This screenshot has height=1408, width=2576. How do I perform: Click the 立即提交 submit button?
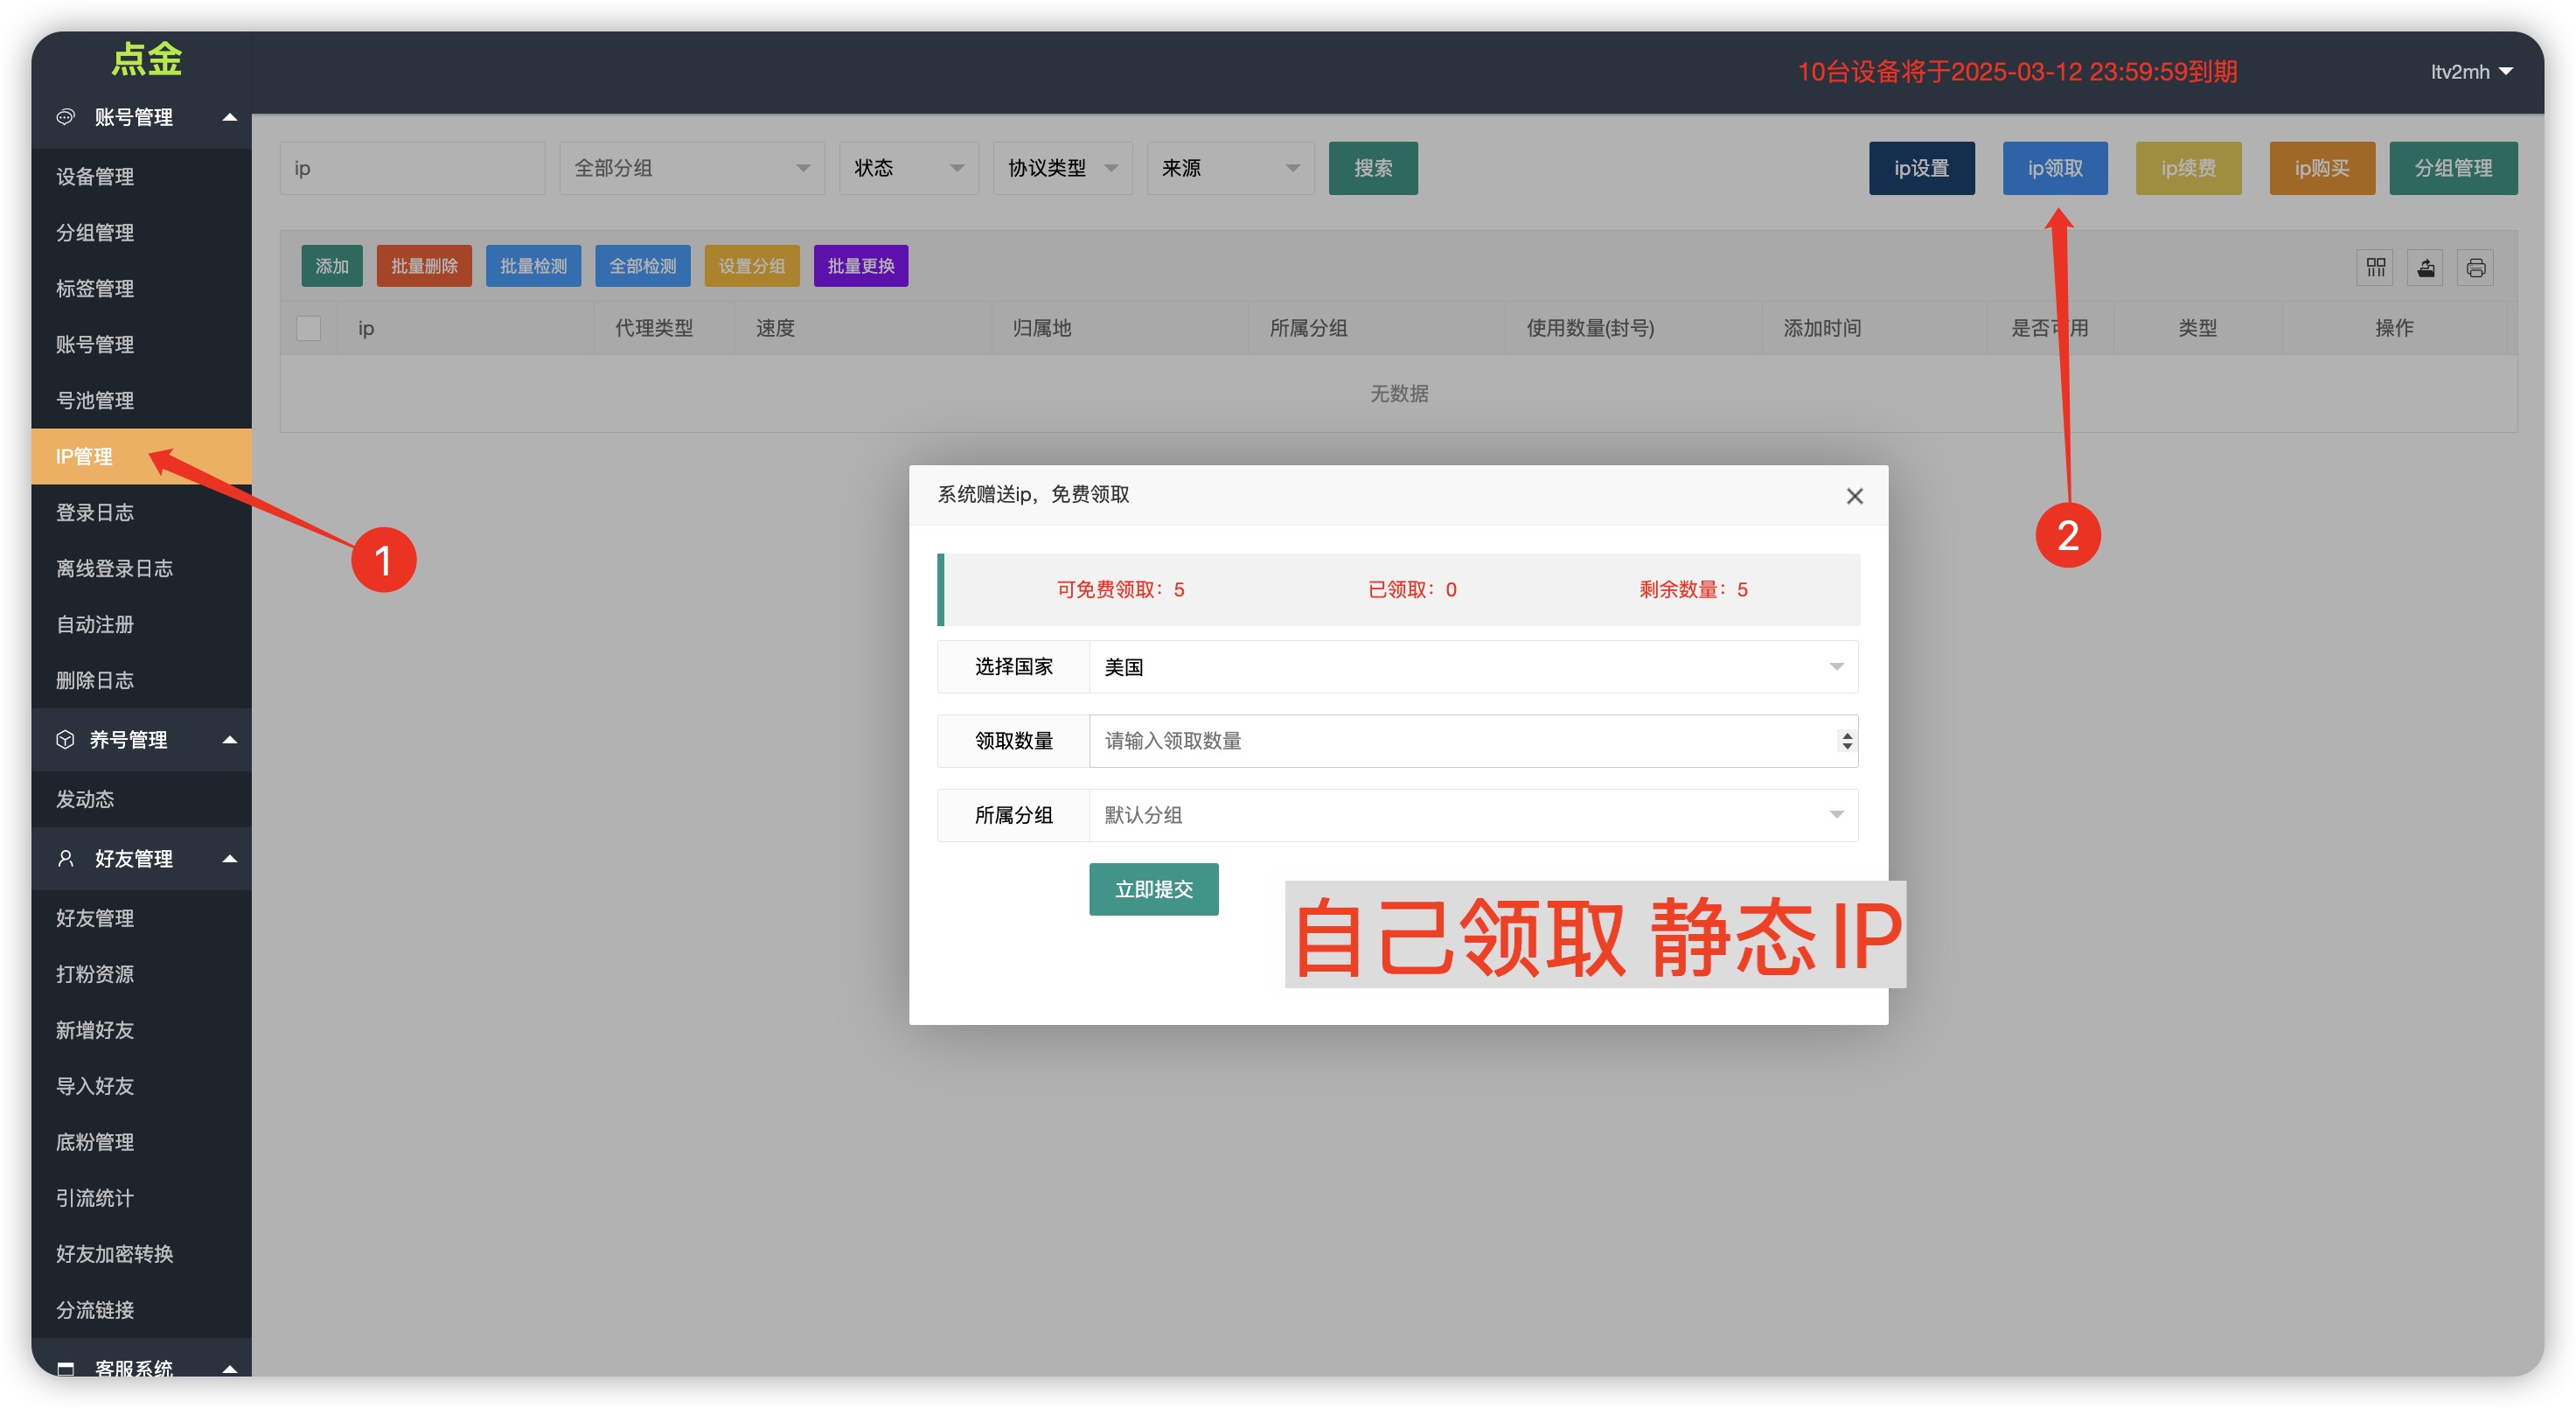[x=1153, y=889]
